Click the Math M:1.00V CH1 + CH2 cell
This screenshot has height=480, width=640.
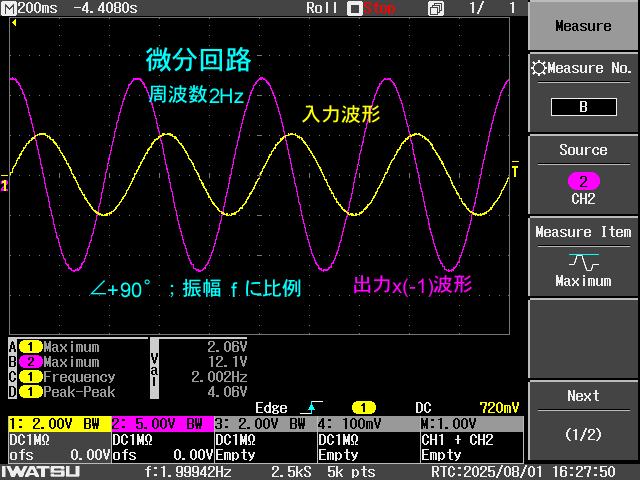470,439
